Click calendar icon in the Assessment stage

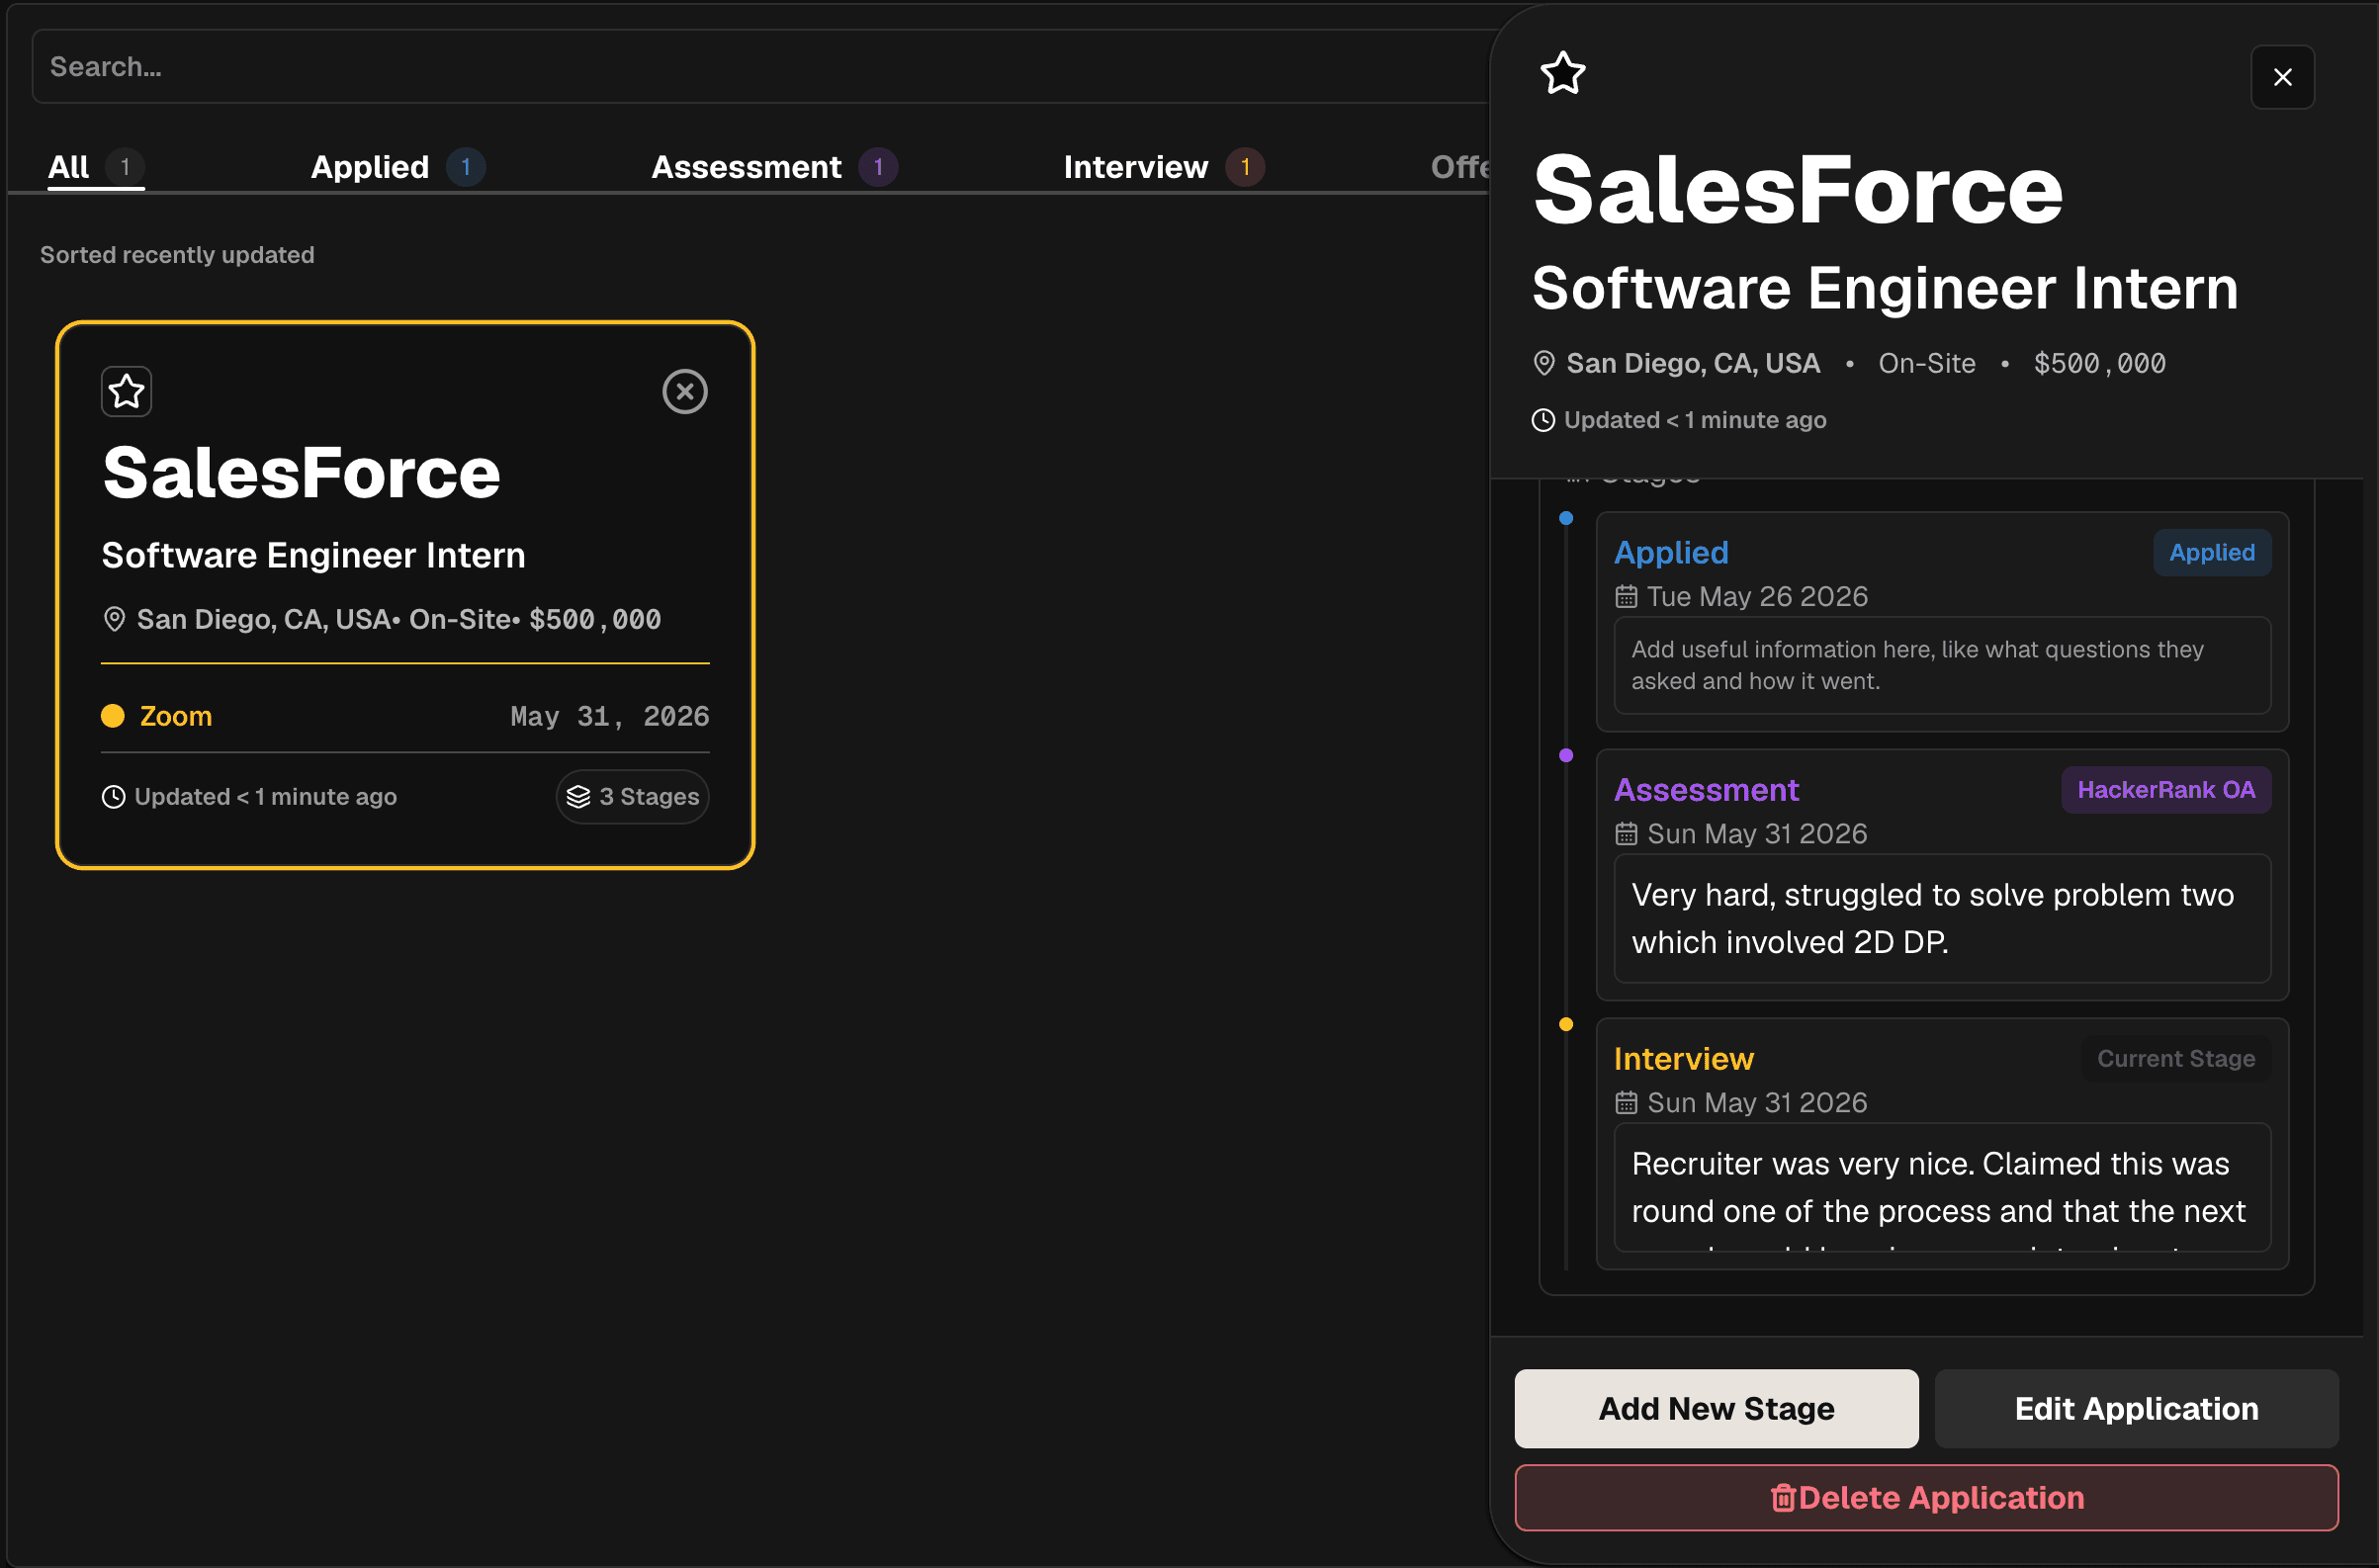point(1627,834)
